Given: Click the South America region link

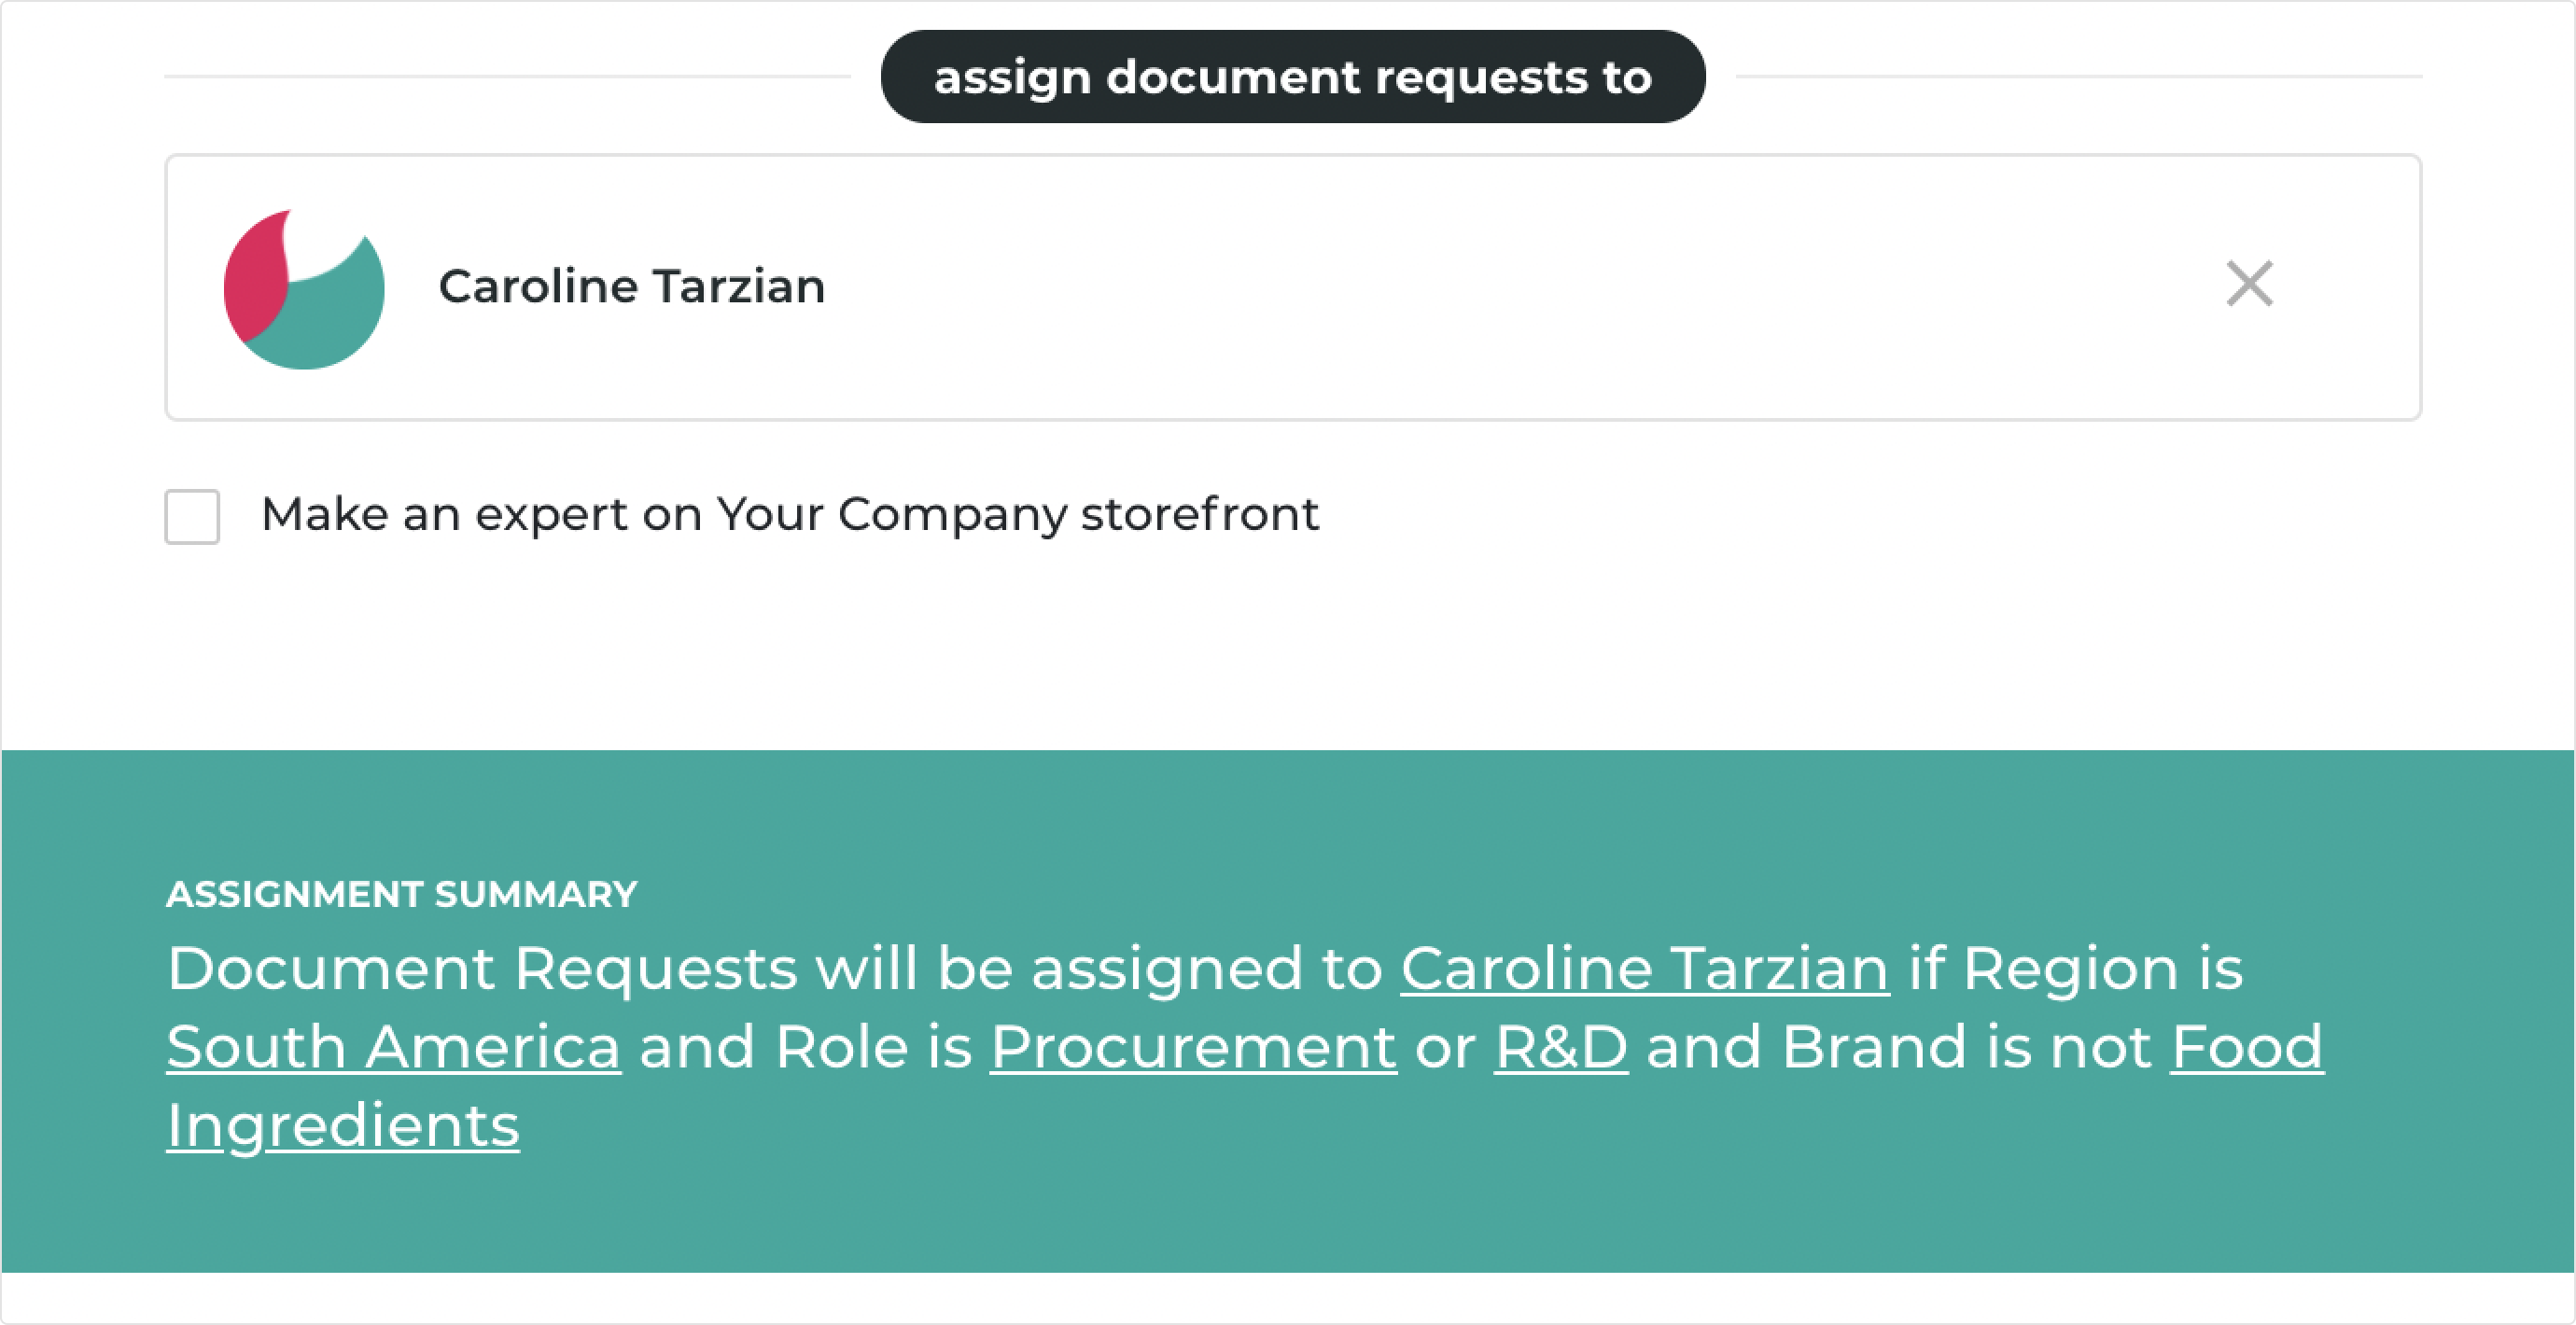Looking at the screenshot, I should pos(394,1046).
